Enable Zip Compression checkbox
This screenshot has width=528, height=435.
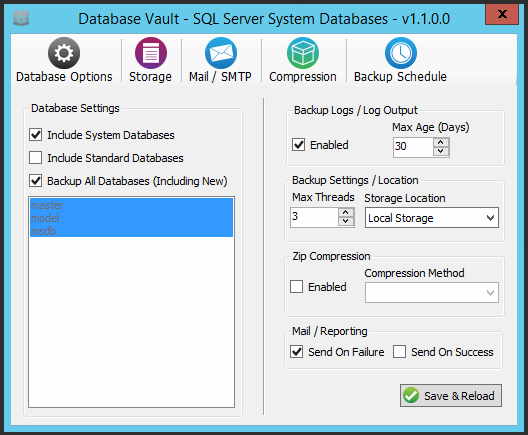point(296,287)
